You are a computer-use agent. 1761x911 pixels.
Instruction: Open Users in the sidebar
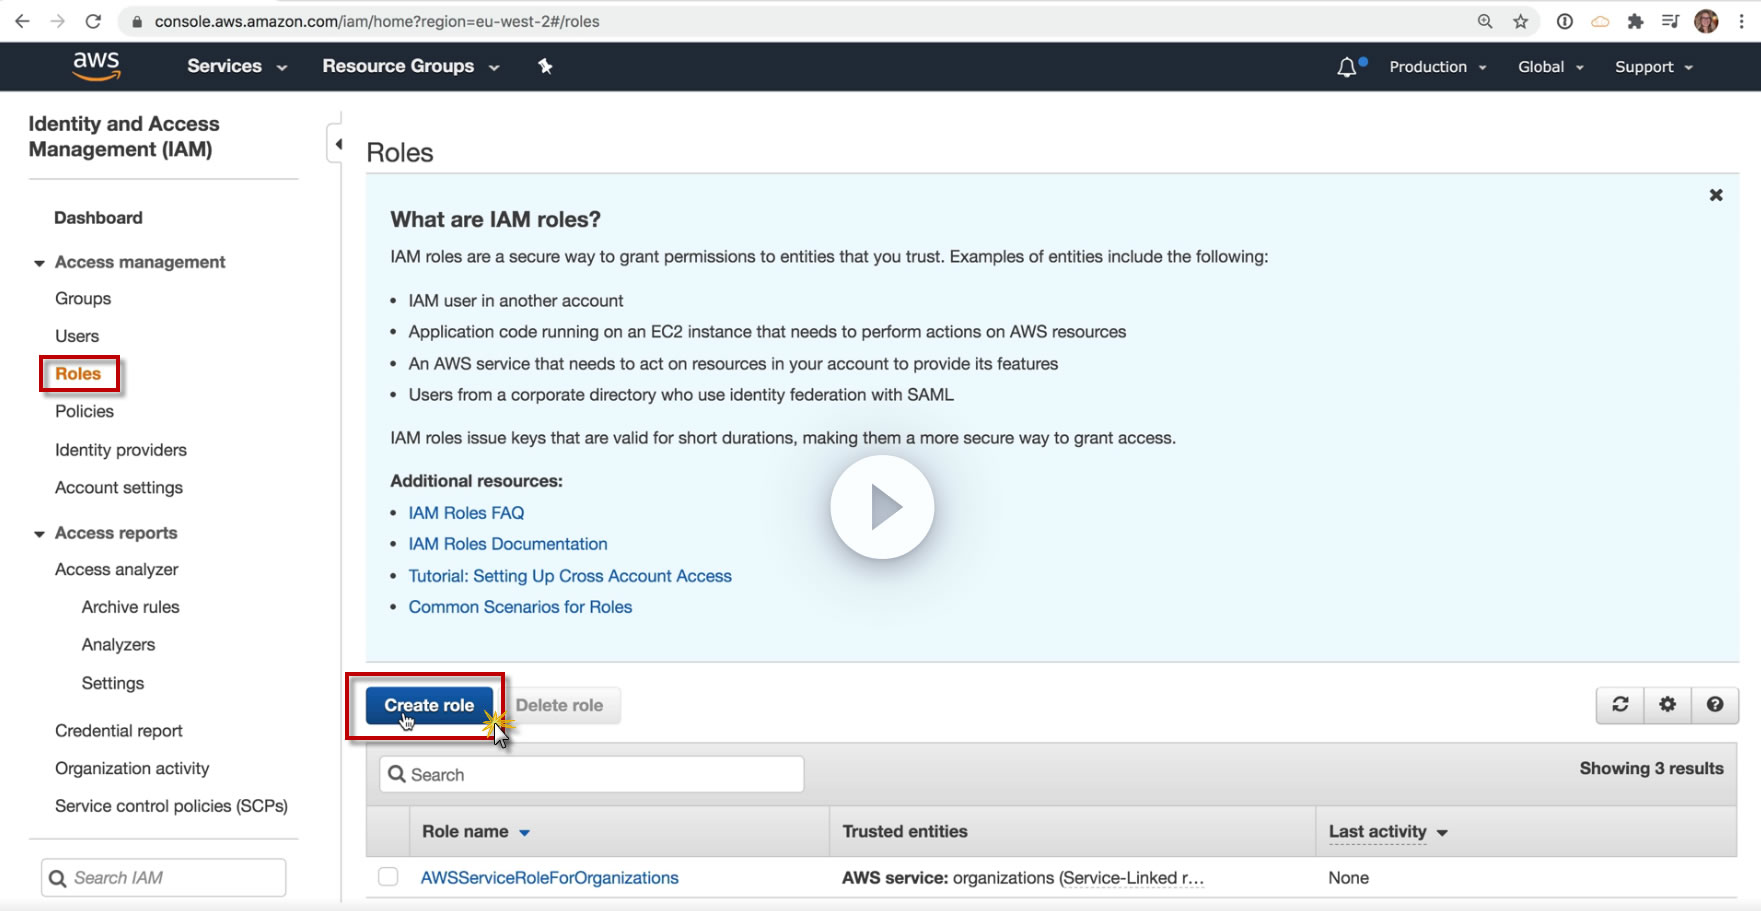(77, 336)
